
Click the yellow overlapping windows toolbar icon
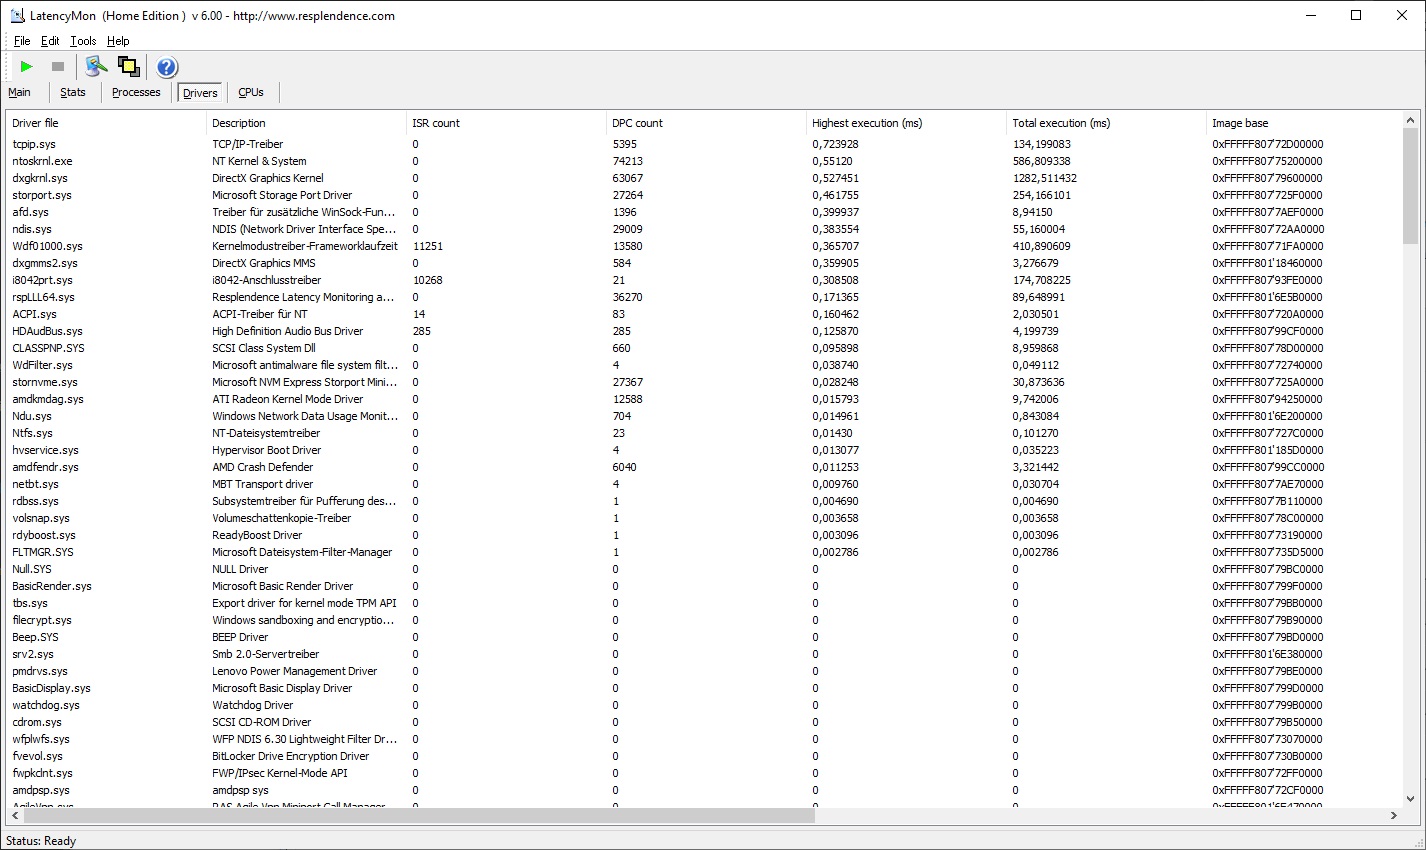(129, 67)
